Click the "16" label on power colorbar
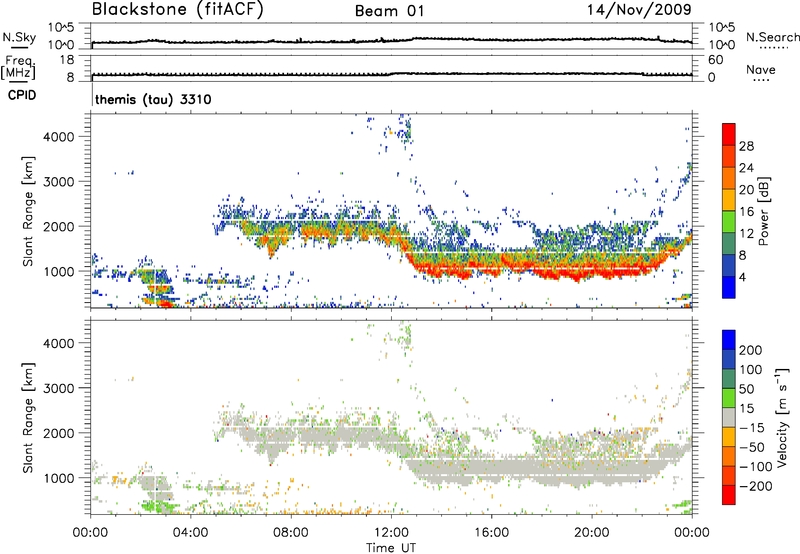 pos(746,212)
